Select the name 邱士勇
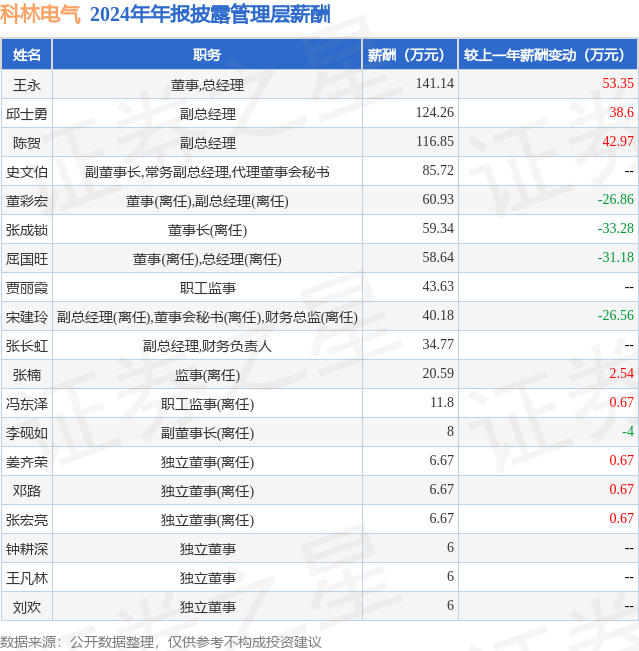 coord(27,114)
